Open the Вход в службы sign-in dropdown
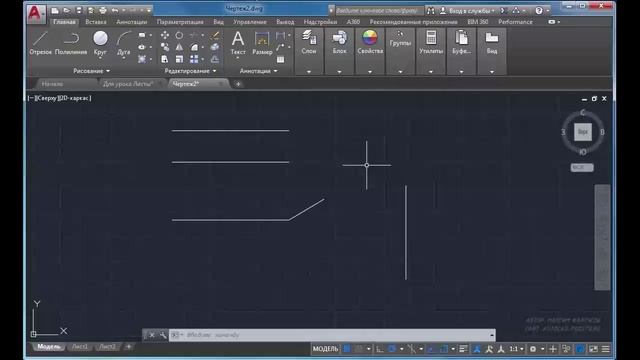The width and height of the screenshot is (640, 360). [x=468, y=11]
